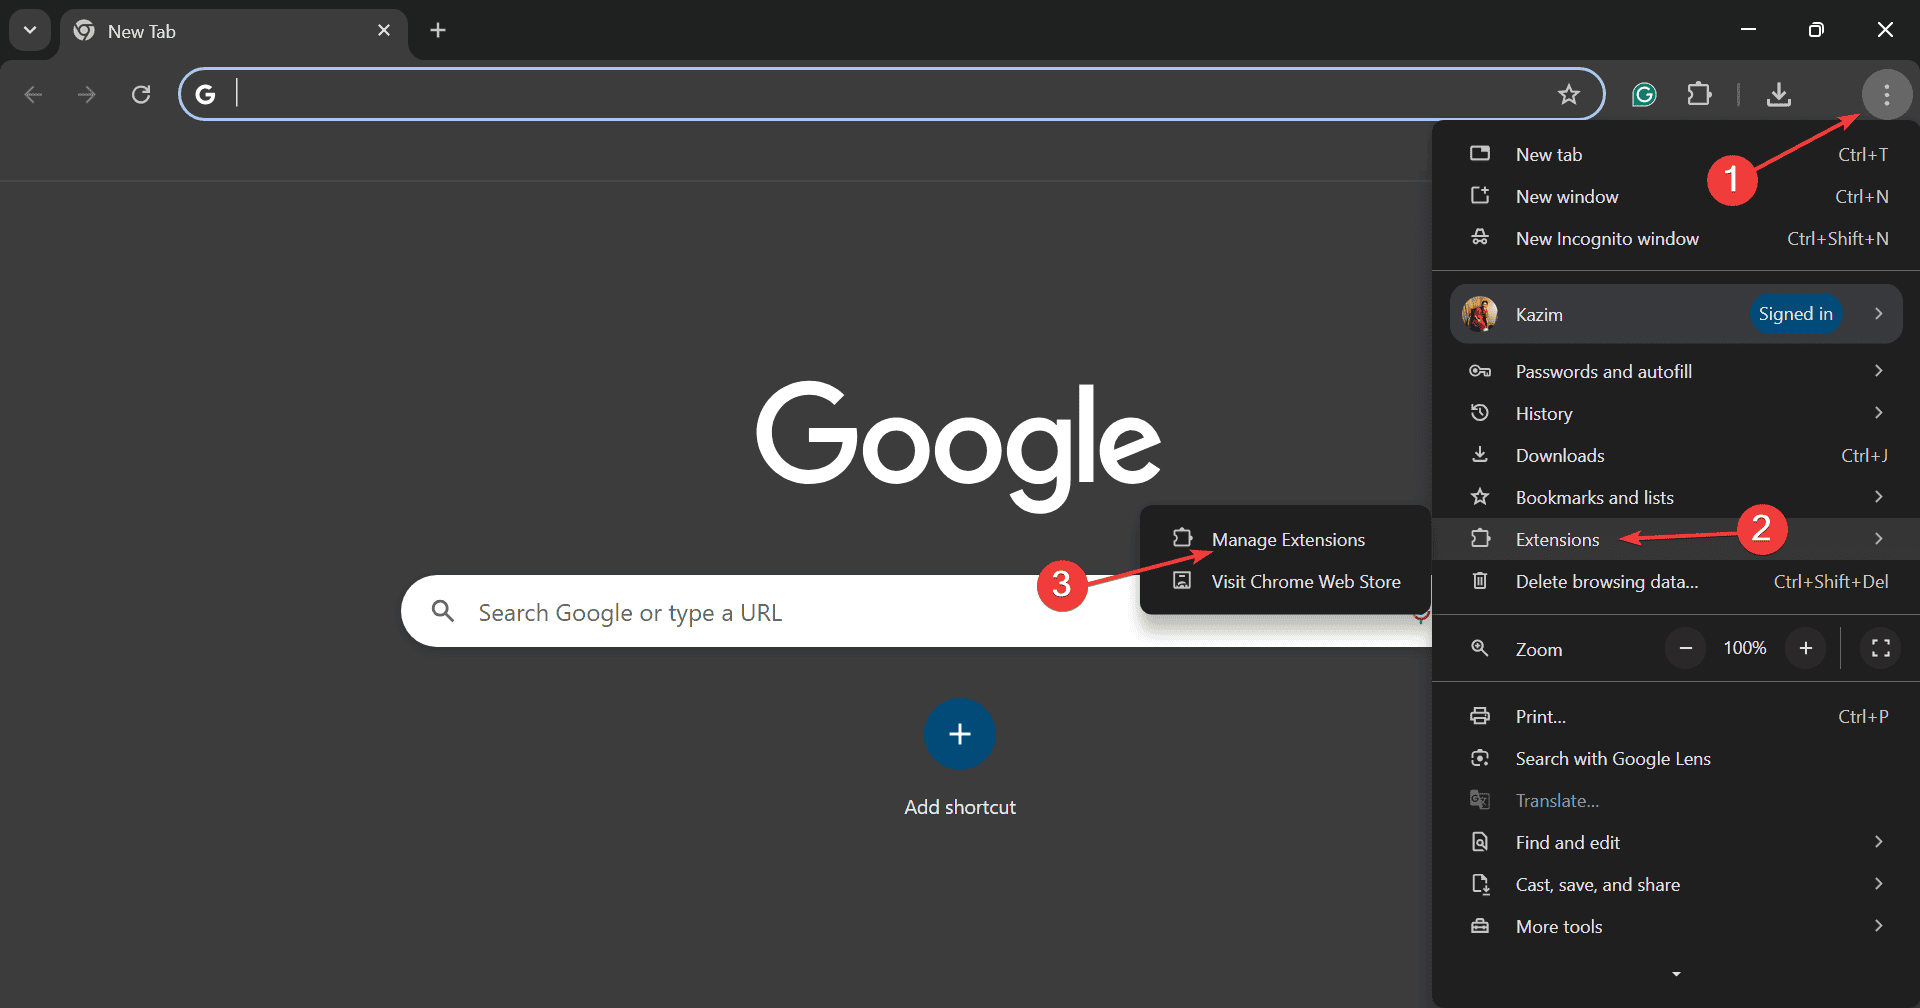Close the New Tab tab
Image resolution: width=1920 pixels, height=1008 pixels.
pyautogui.click(x=384, y=31)
